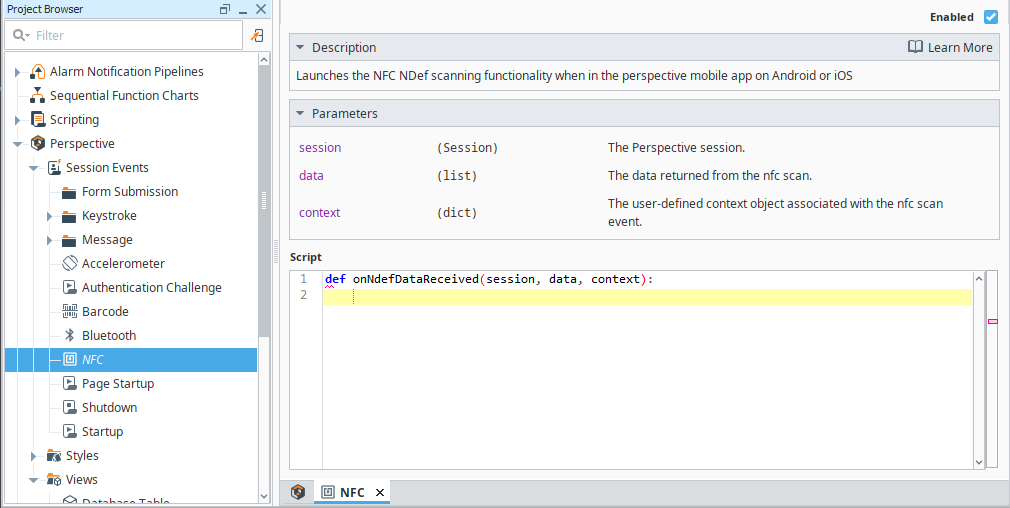Screen dimensions: 1010x508
Task: Click the Perspective home icon in bottom tab bar
Action: (x=298, y=492)
